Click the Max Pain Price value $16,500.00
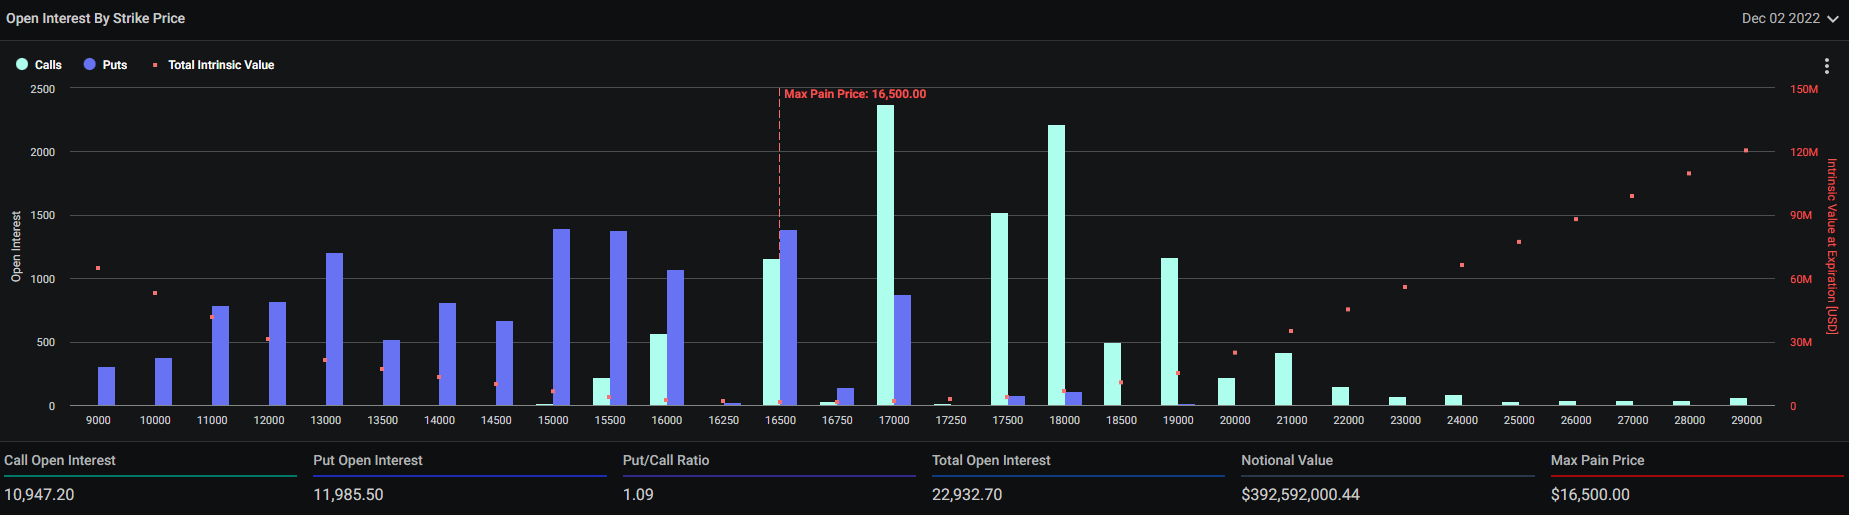Viewport: 1849px width, 515px height. point(1590,495)
